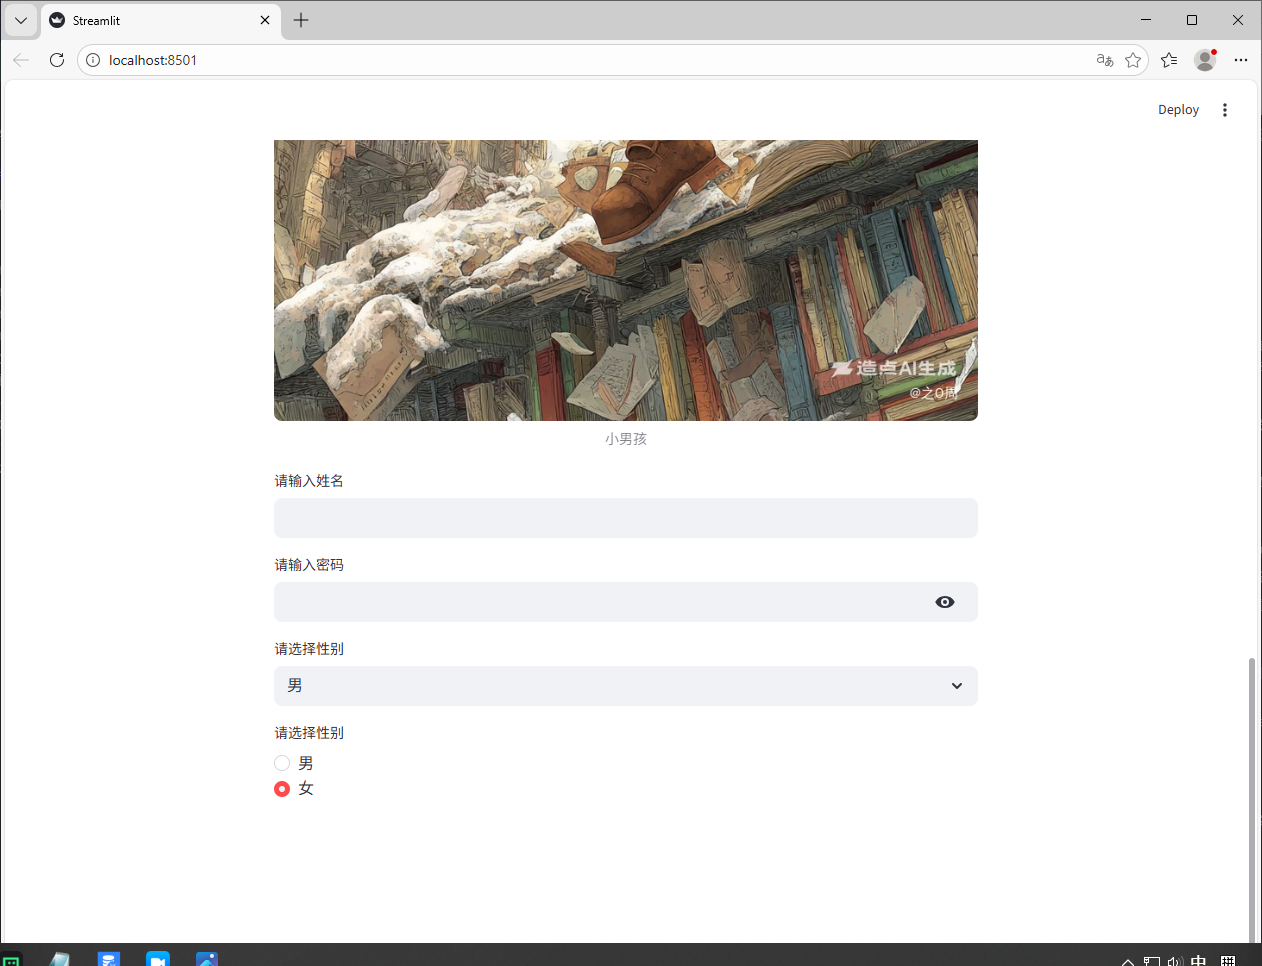This screenshot has height=966, width=1262.
Task: View site information icon in address bar
Action: (x=93, y=60)
